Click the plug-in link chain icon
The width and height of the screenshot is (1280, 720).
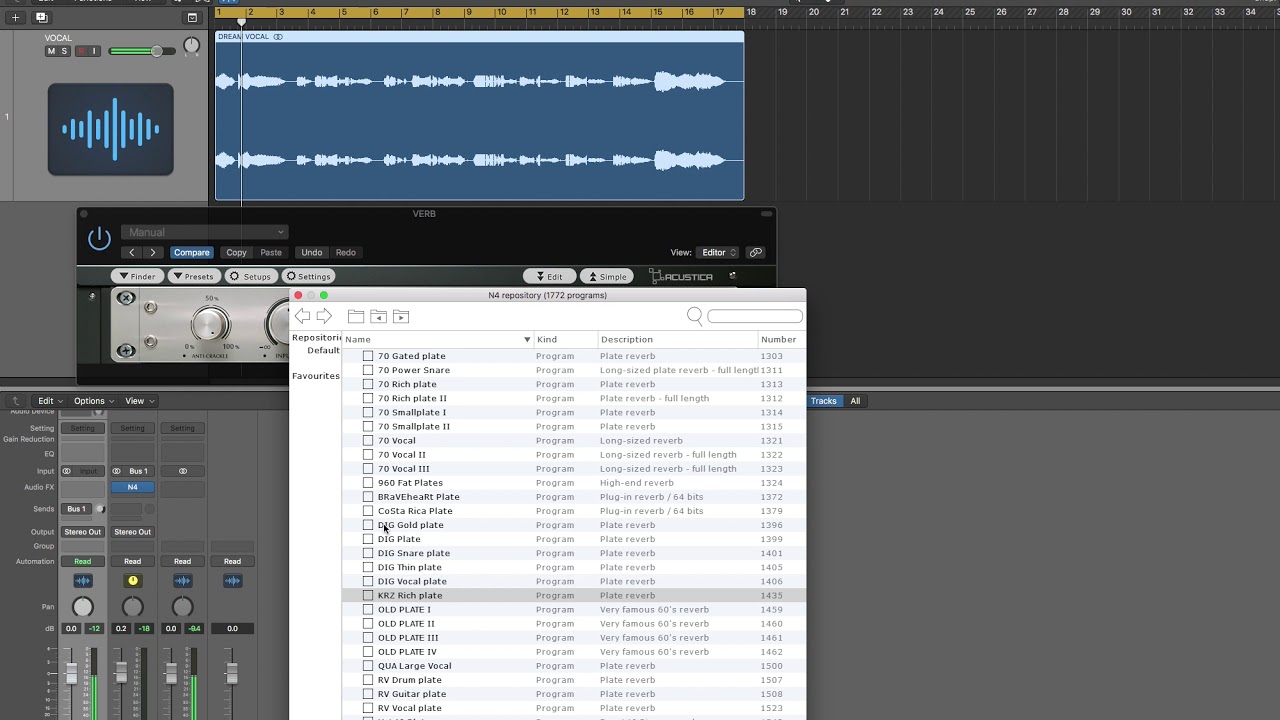pos(756,252)
